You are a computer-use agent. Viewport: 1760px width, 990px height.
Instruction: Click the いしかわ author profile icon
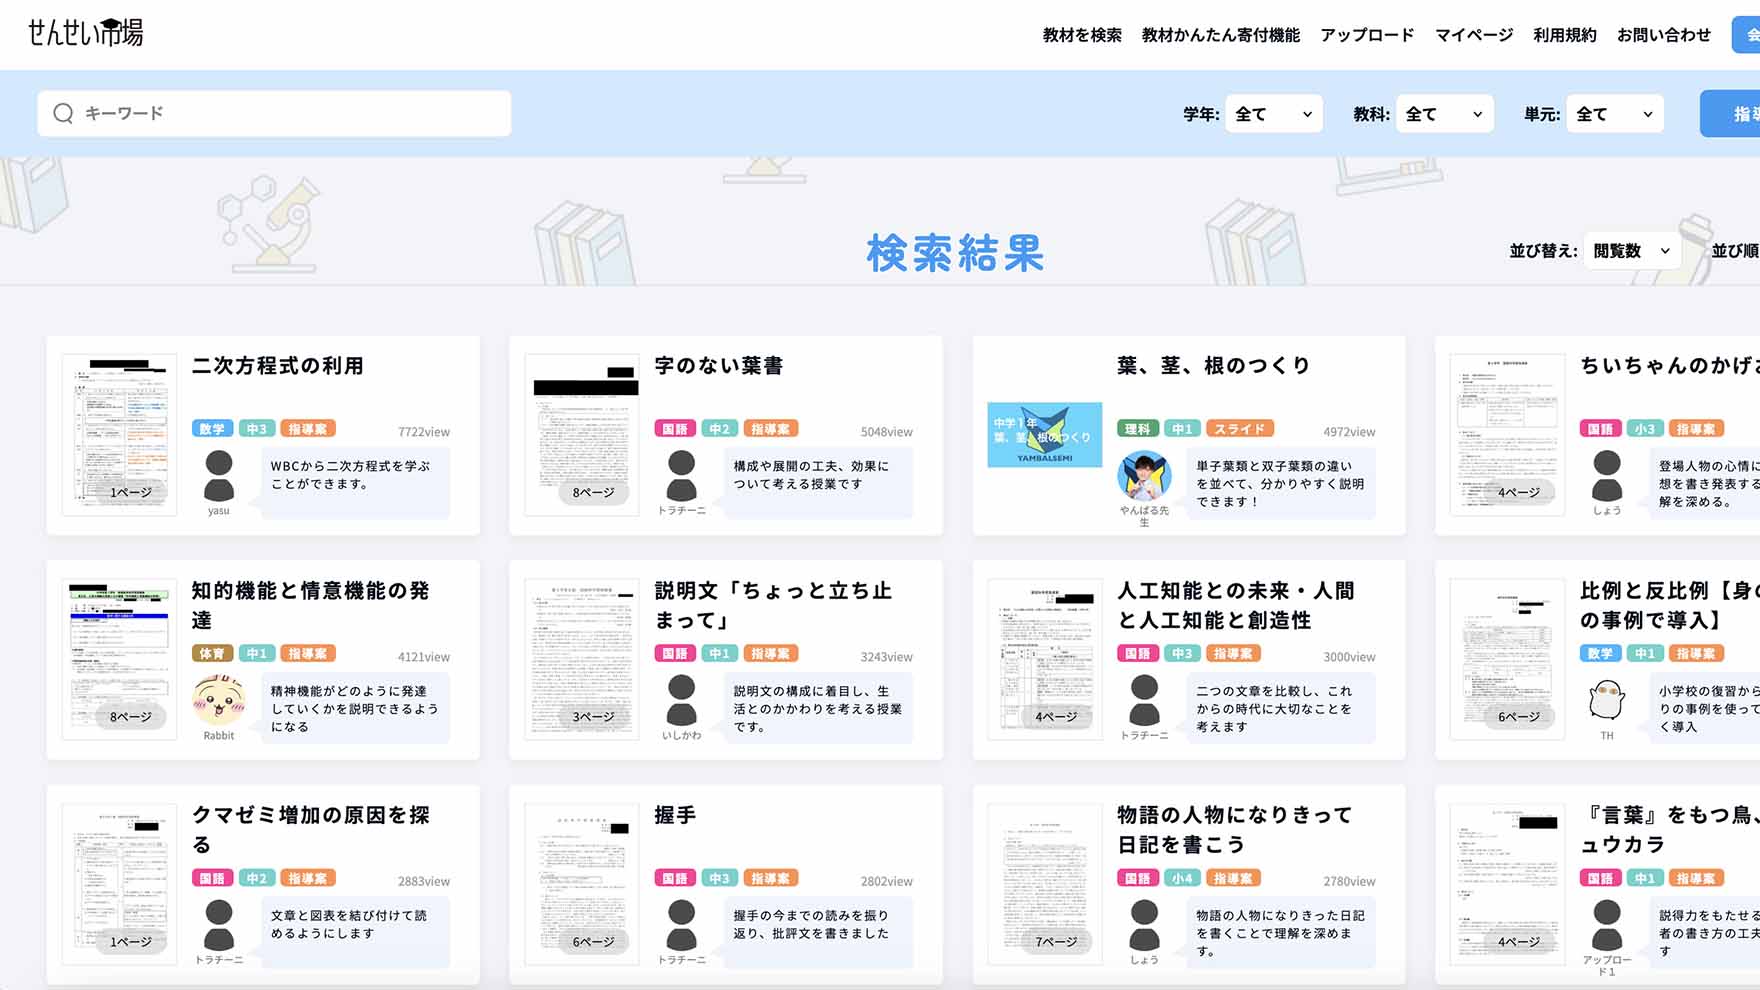pyautogui.click(x=681, y=700)
